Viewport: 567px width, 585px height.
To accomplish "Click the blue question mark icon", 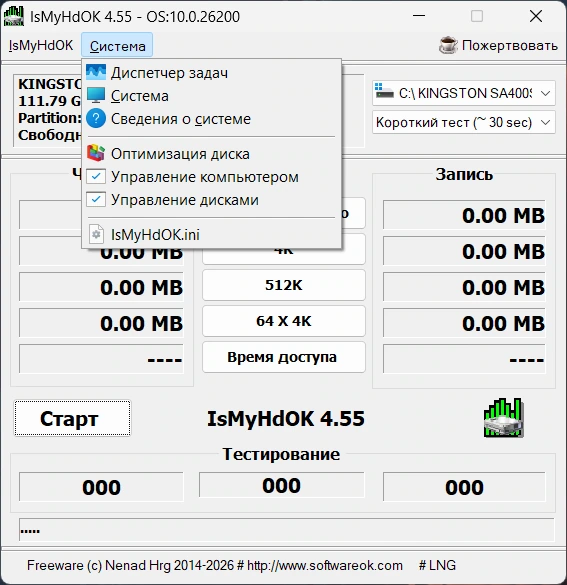I will click(x=96, y=119).
